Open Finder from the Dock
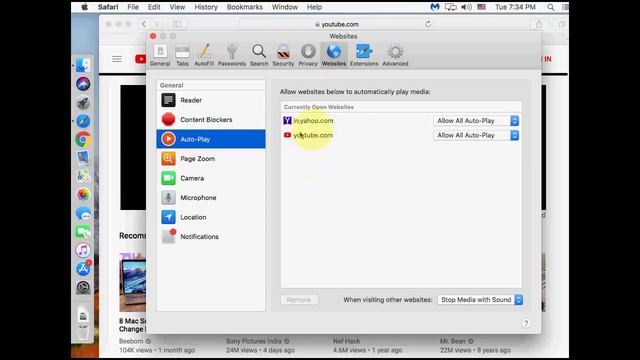 (x=83, y=65)
